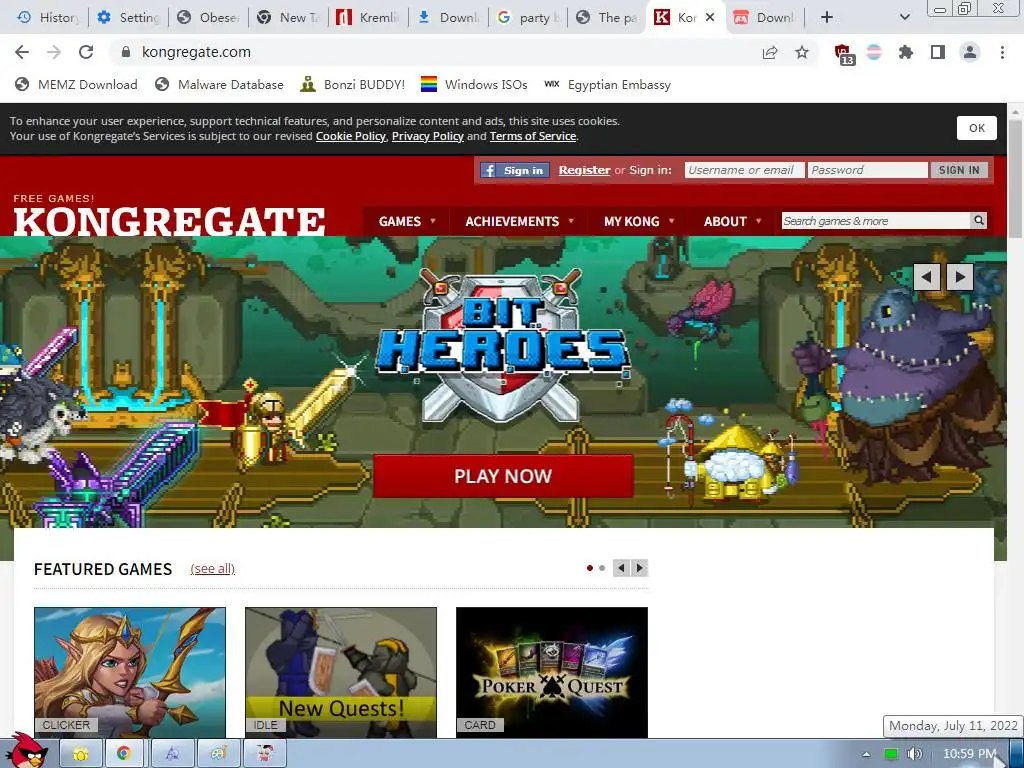Click featured games previous arrow
The width and height of the screenshot is (1024, 768).
[x=621, y=568]
